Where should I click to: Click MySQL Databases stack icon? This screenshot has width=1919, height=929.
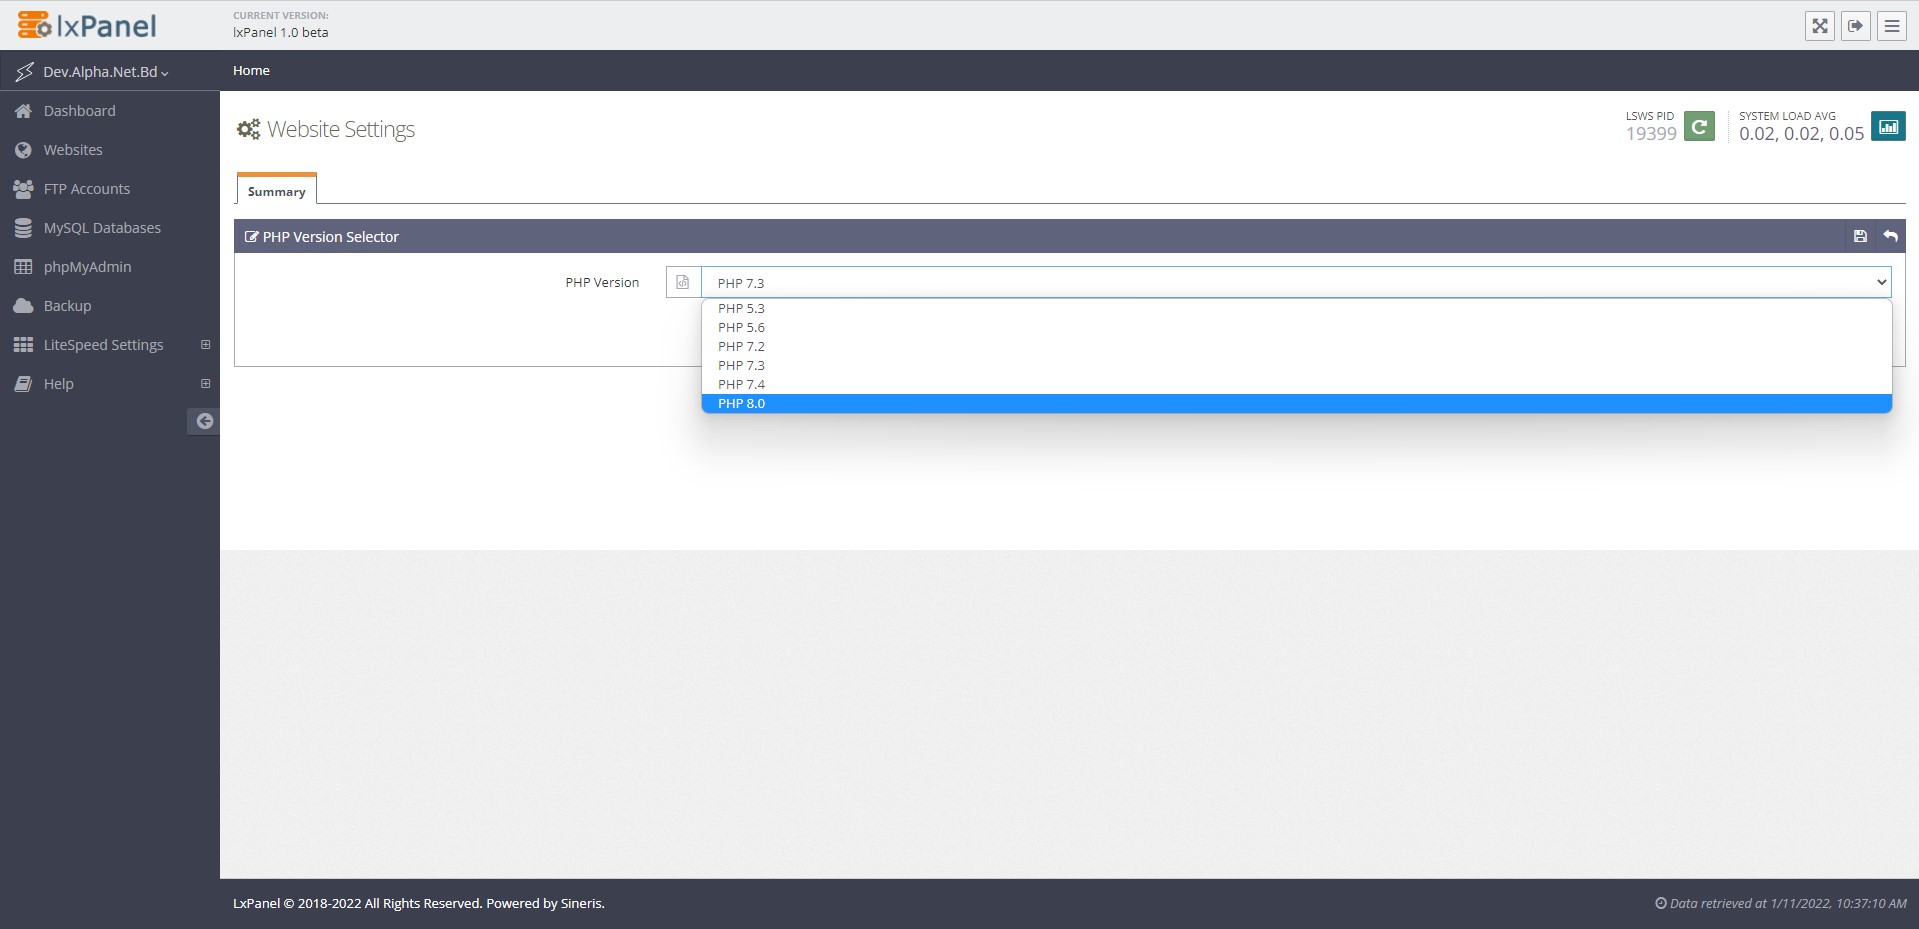click(x=23, y=228)
